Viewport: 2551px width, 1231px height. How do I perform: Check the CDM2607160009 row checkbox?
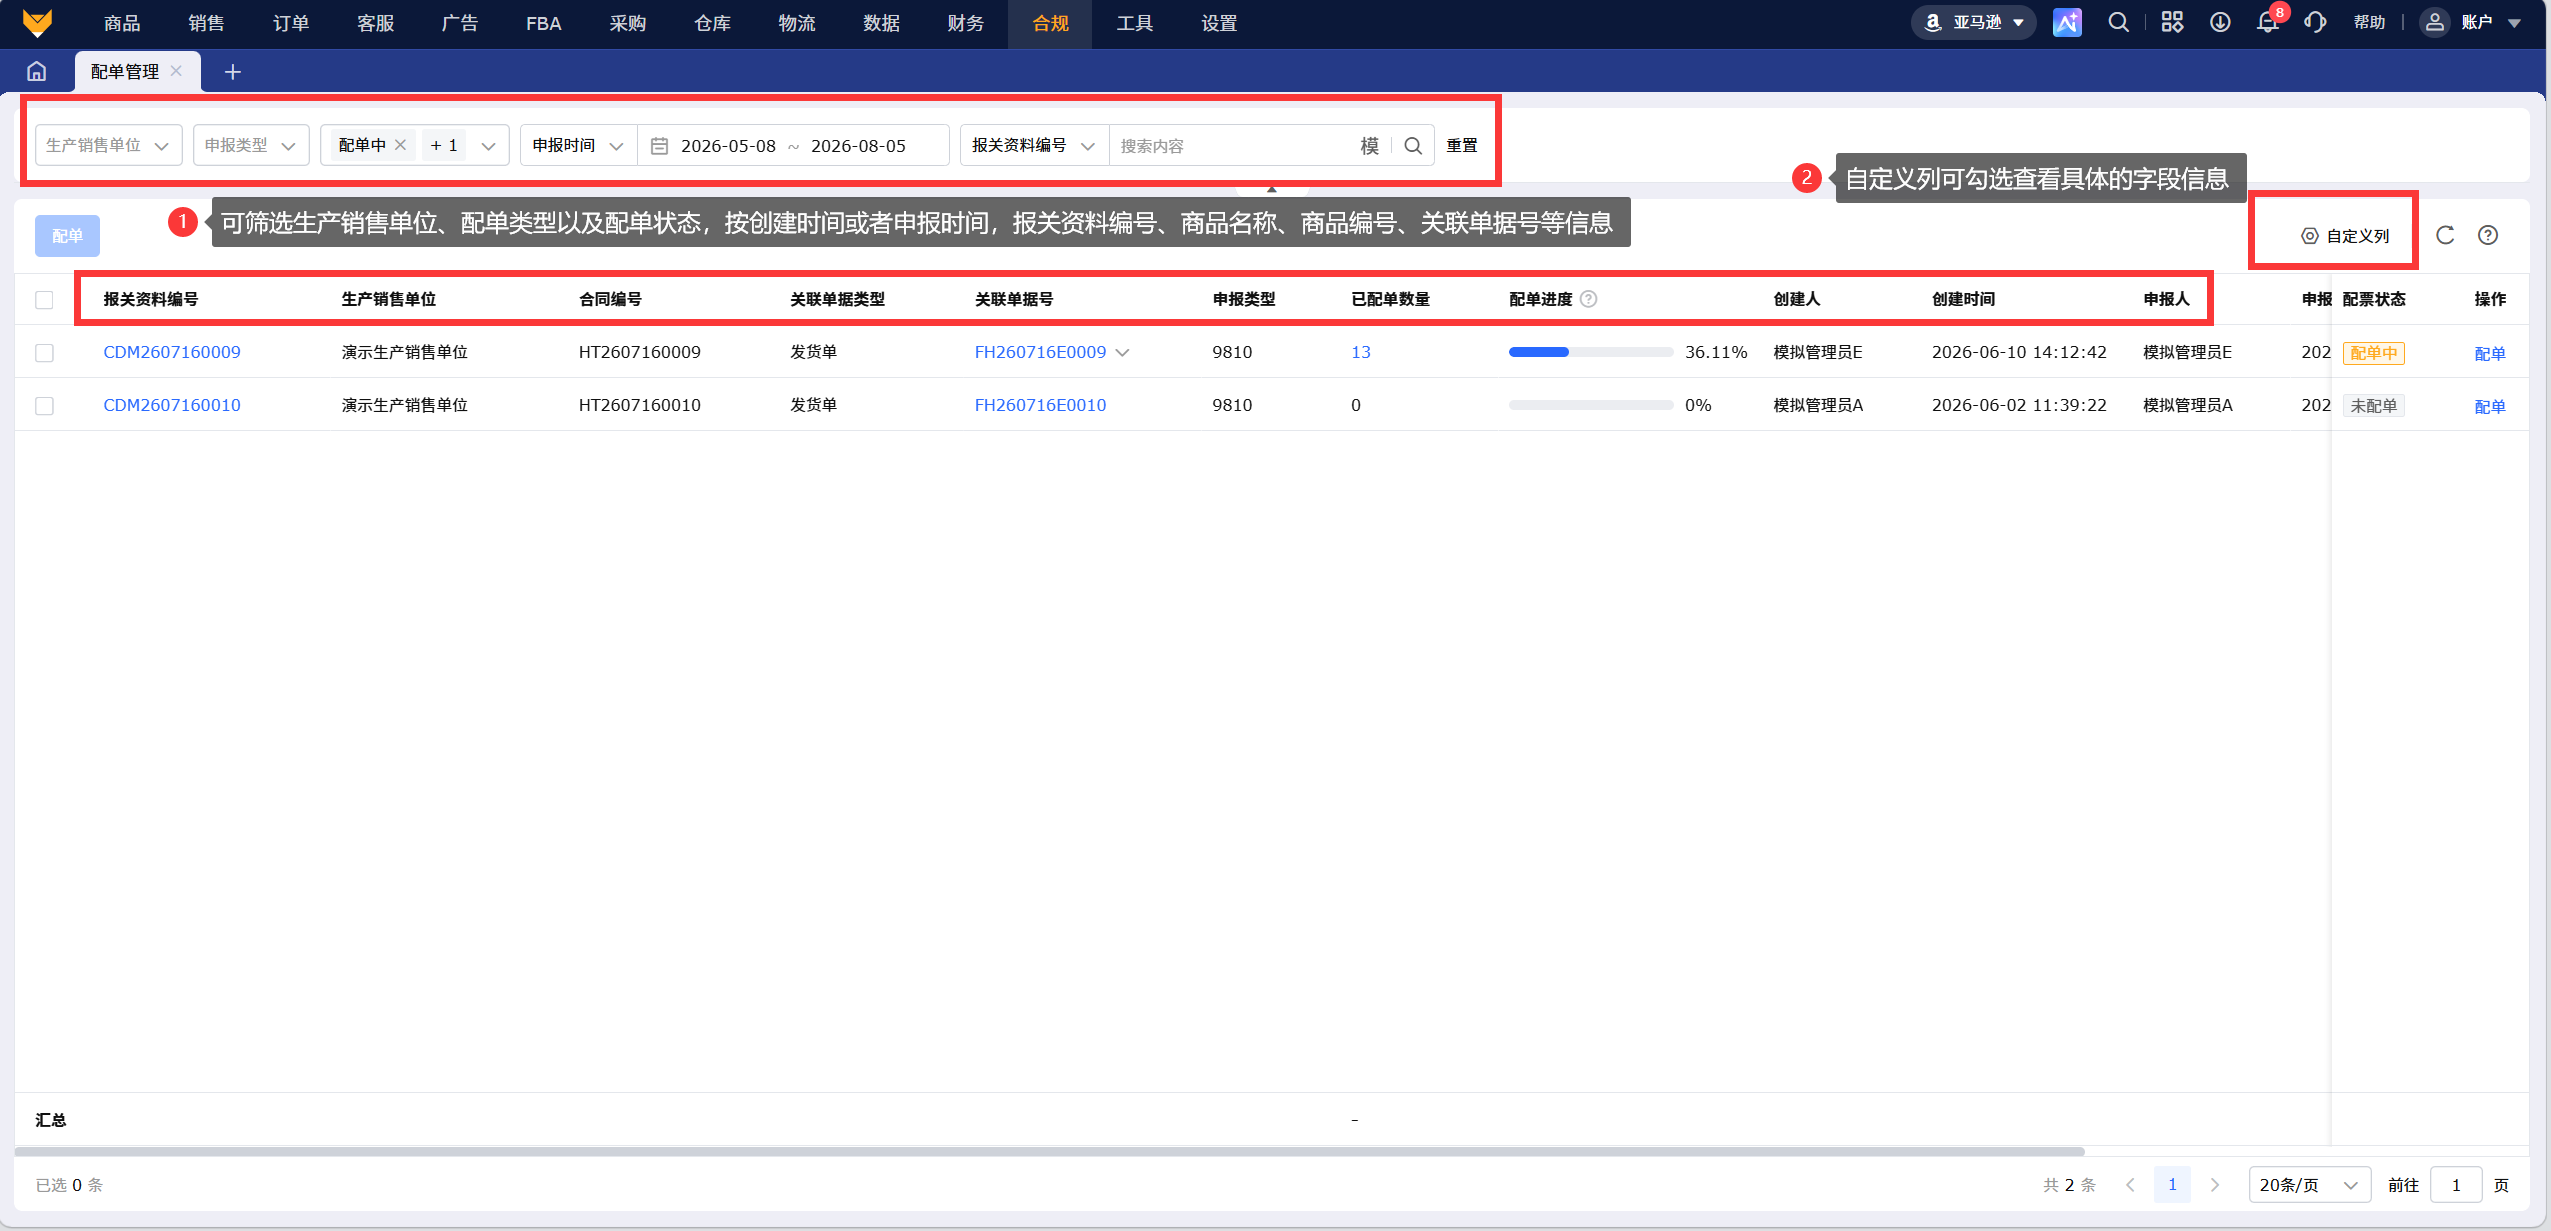44,353
